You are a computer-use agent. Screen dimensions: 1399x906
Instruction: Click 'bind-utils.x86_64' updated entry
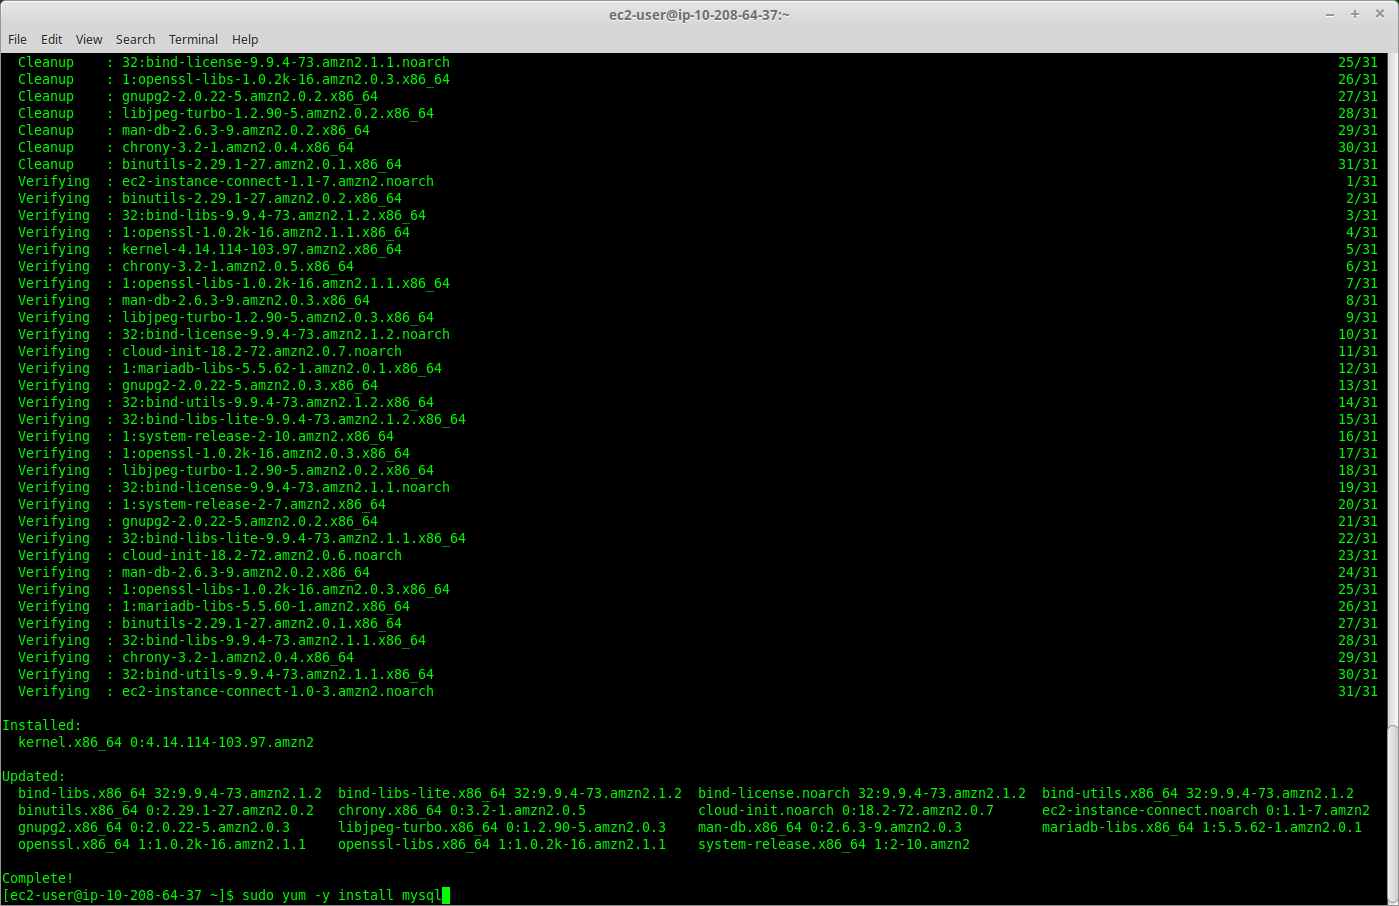tap(1198, 793)
